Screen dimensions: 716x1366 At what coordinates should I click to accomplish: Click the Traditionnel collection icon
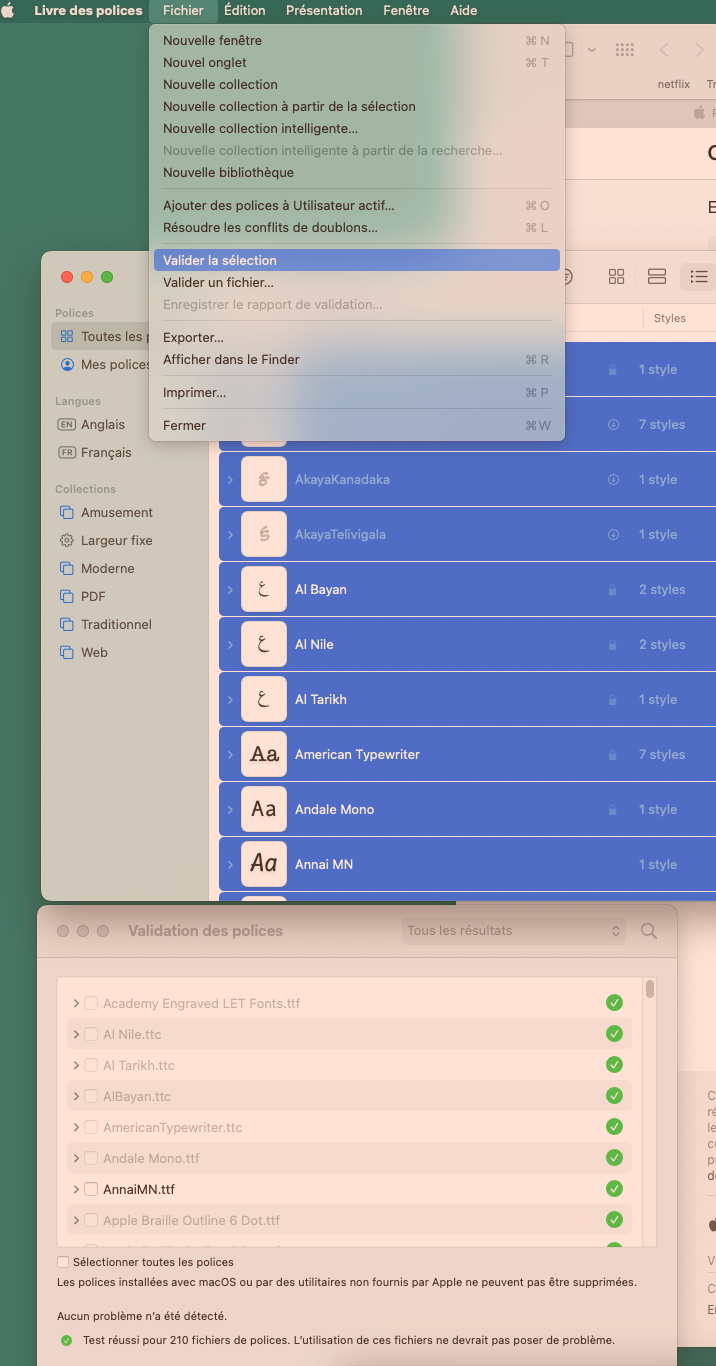pyautogui.click(x=67, y=625)
